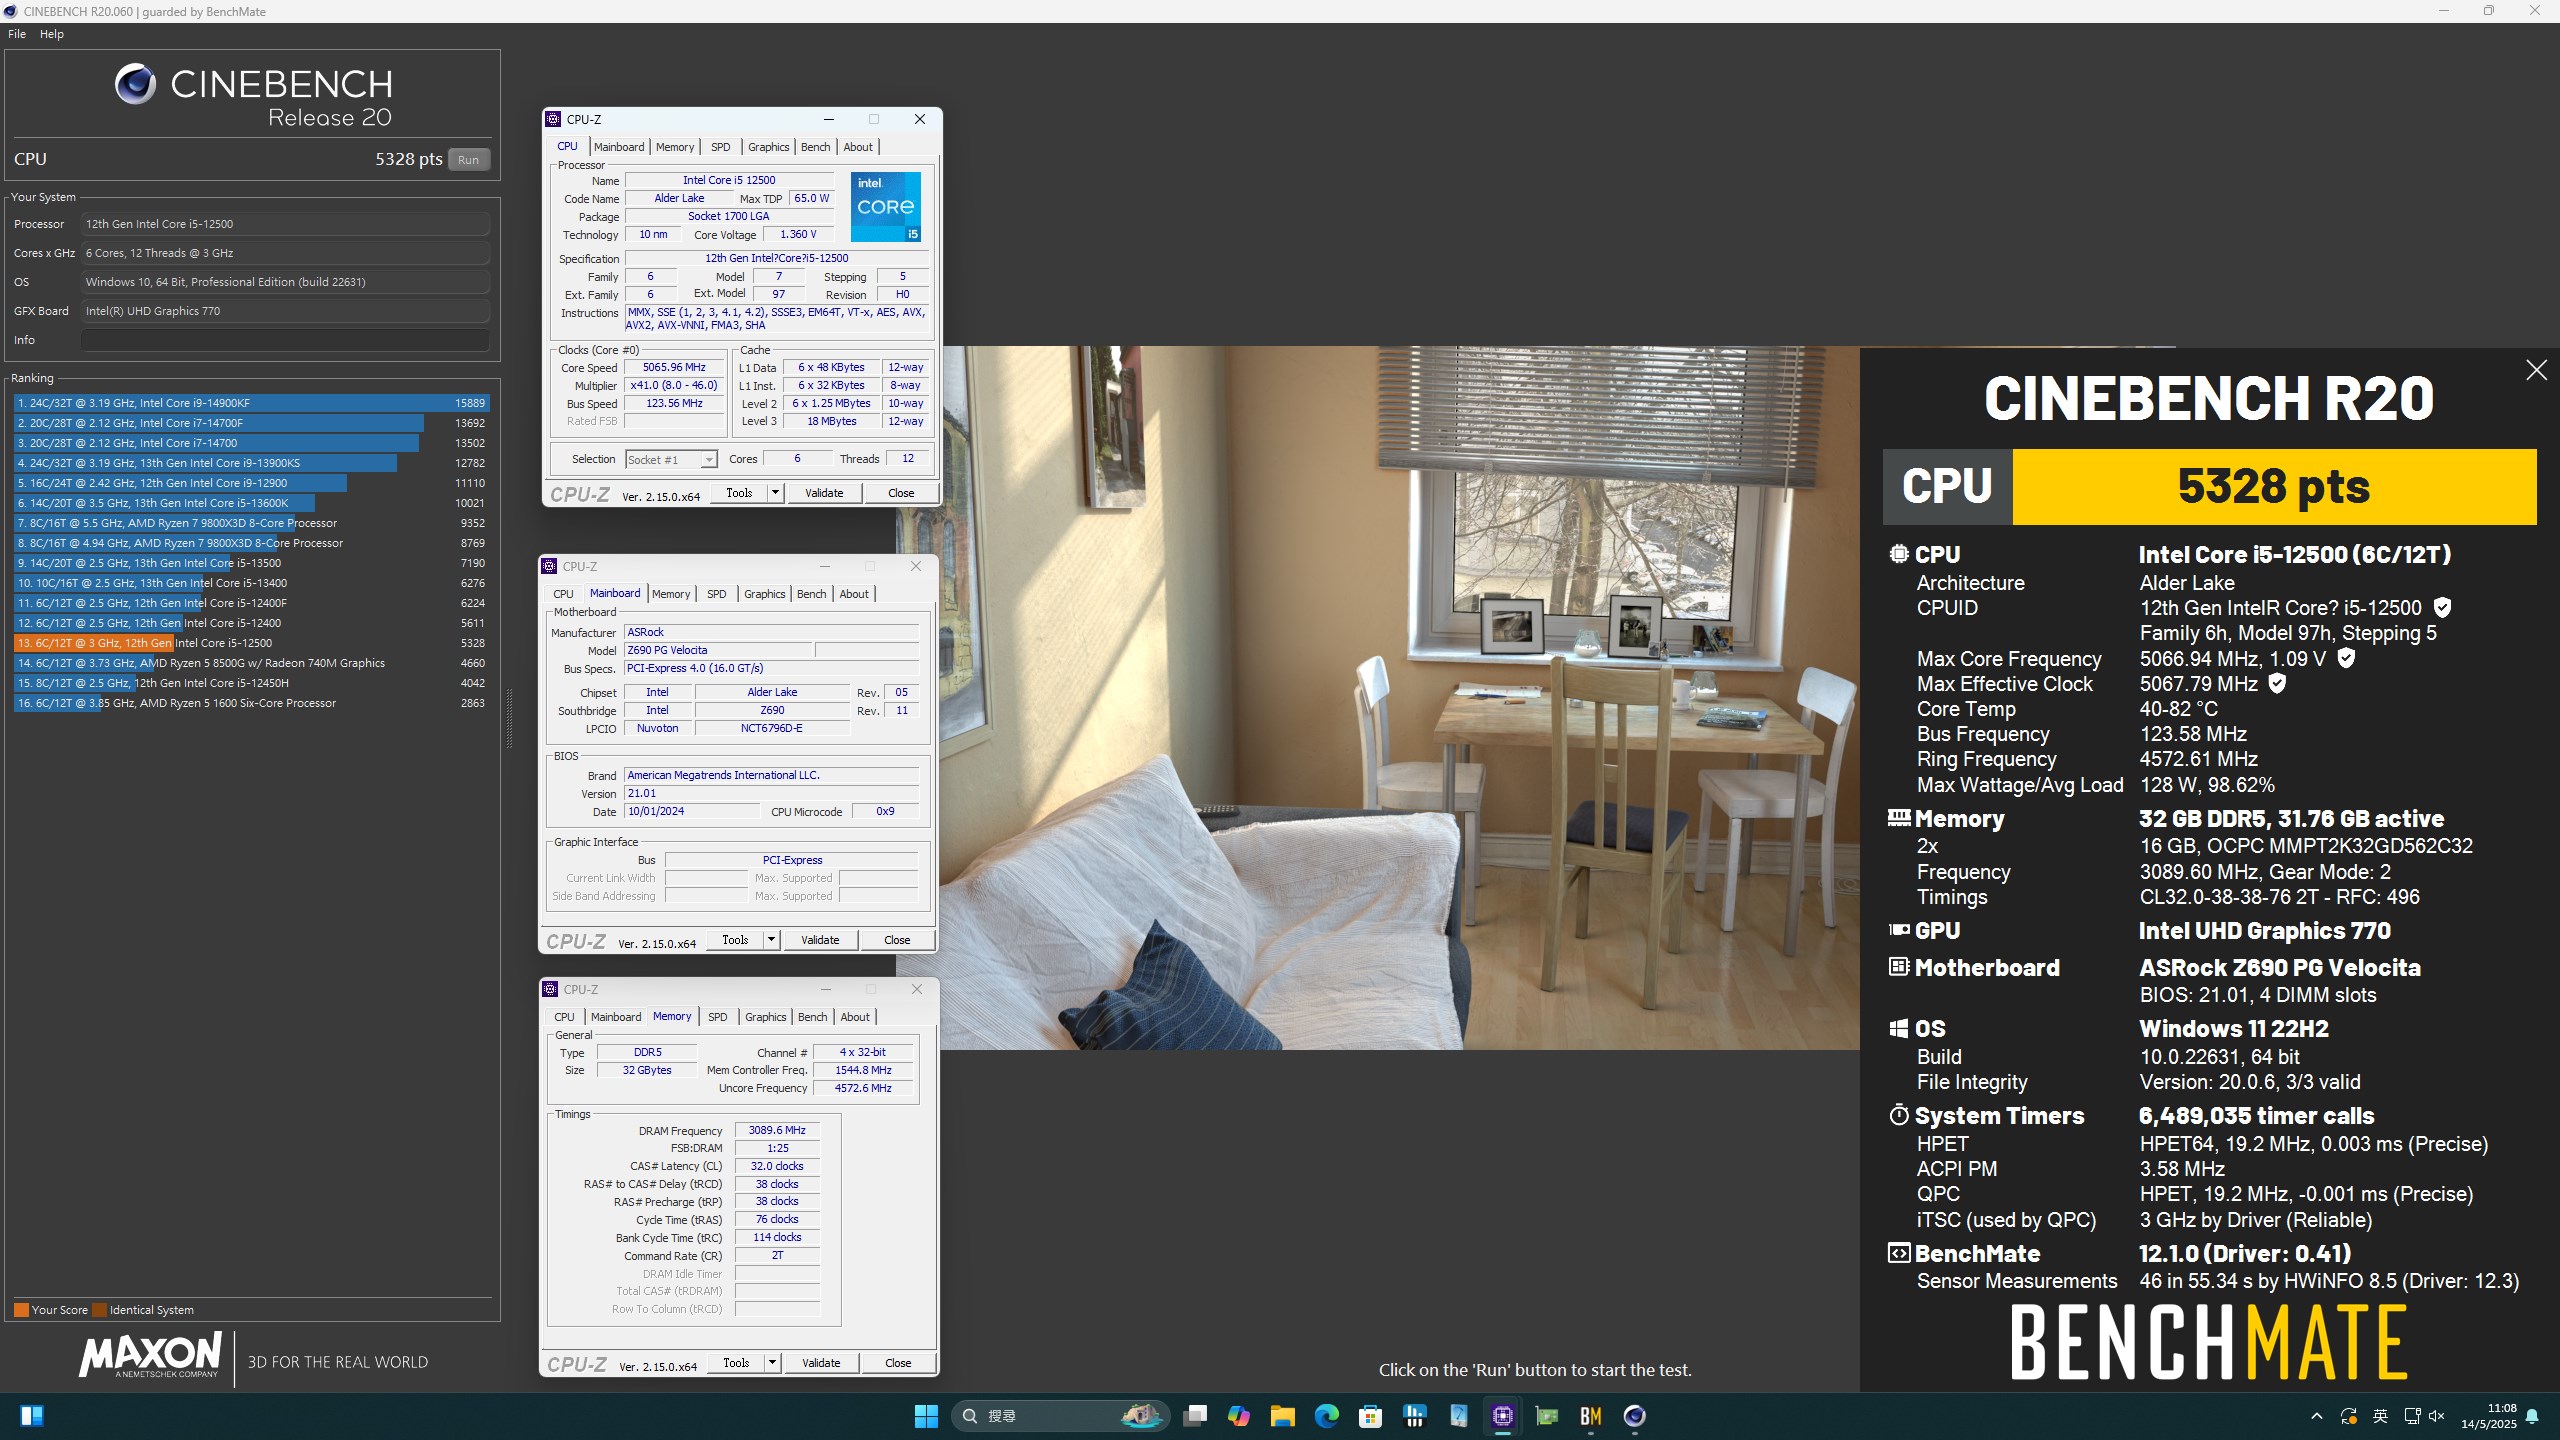The height and width of the screenshot is (1440, 2560).
Task: Select ranking row AMD Ryzen 7 9800X3D at 5.5 GHz
Action: click(251, 523)
